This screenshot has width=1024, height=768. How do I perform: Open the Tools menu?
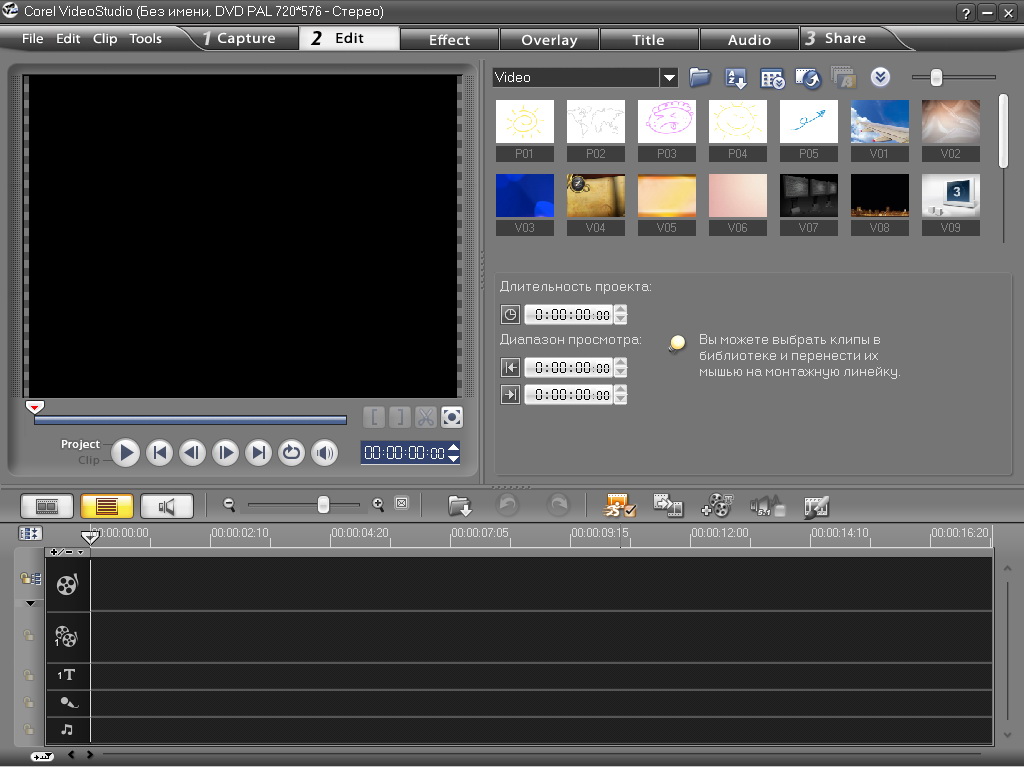[x=145, y=39]
